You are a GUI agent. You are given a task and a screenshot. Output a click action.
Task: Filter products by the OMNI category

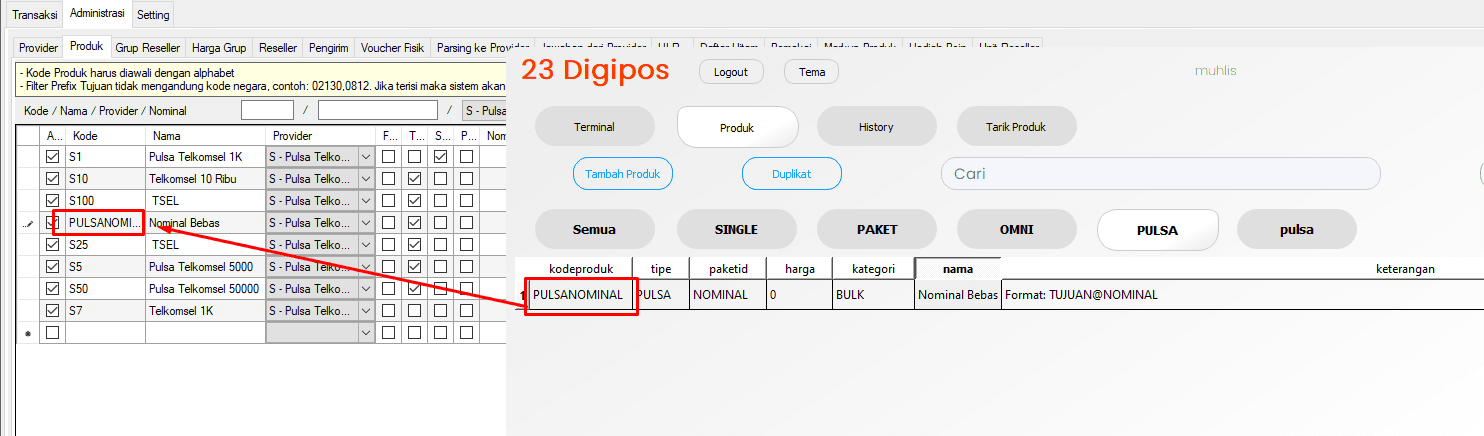[1016, 229]
